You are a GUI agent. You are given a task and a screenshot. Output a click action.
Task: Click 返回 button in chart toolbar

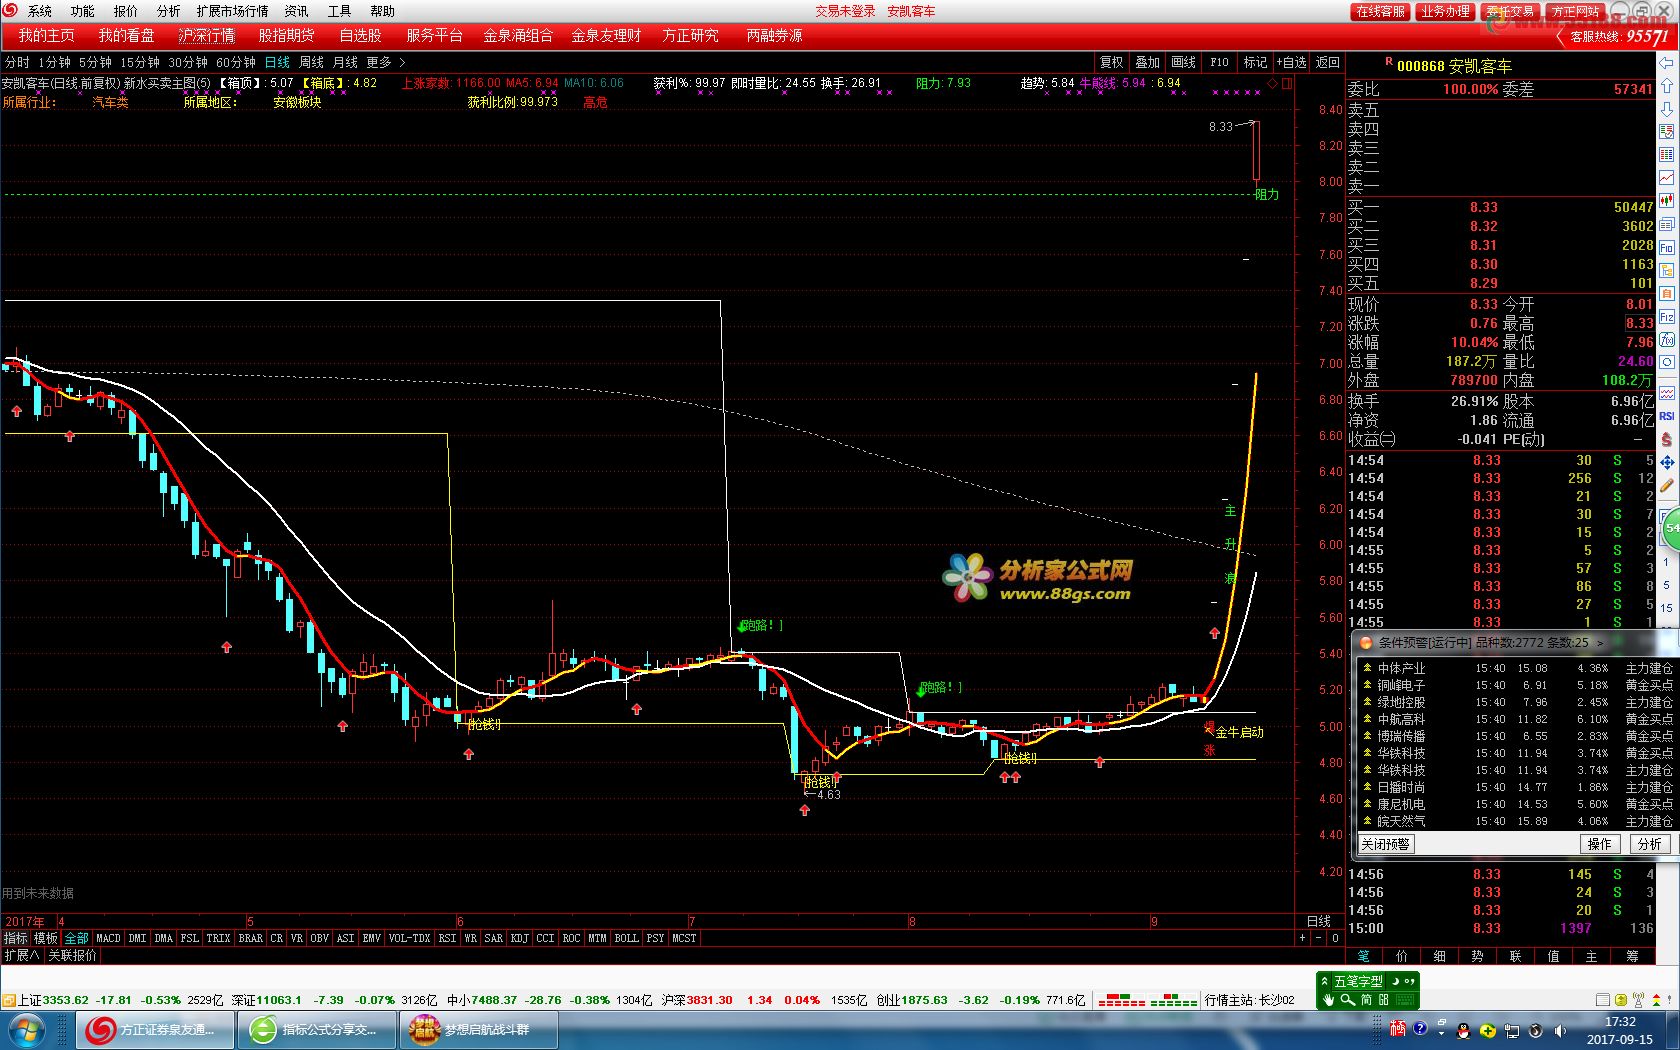click(1327, 62)
